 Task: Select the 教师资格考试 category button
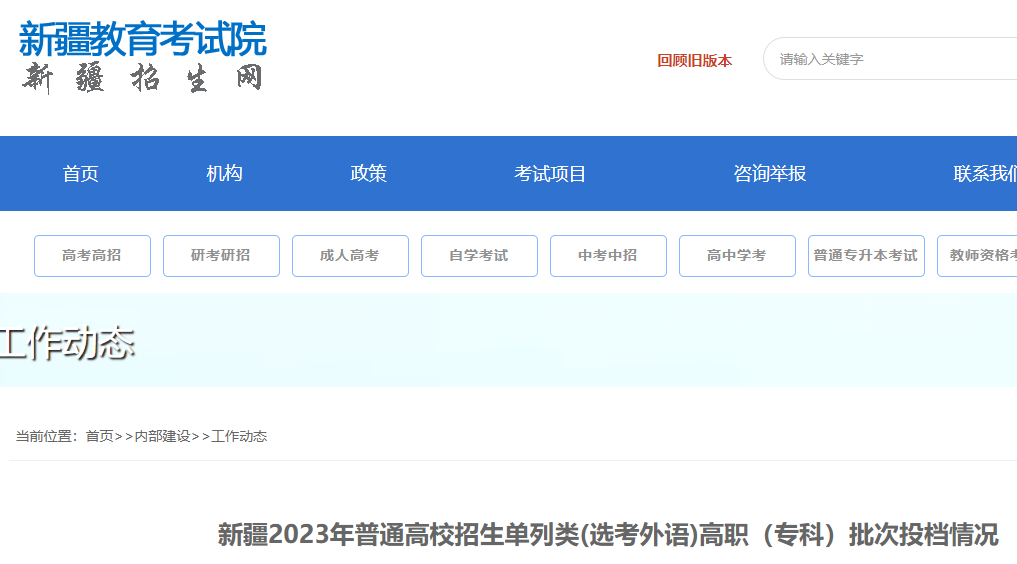(x=977, y=256)
